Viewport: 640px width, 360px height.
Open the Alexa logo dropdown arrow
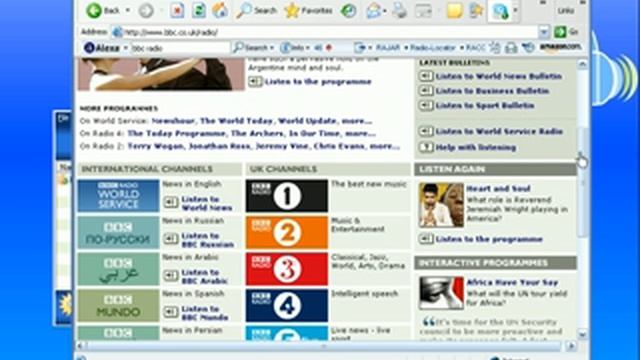126,48
